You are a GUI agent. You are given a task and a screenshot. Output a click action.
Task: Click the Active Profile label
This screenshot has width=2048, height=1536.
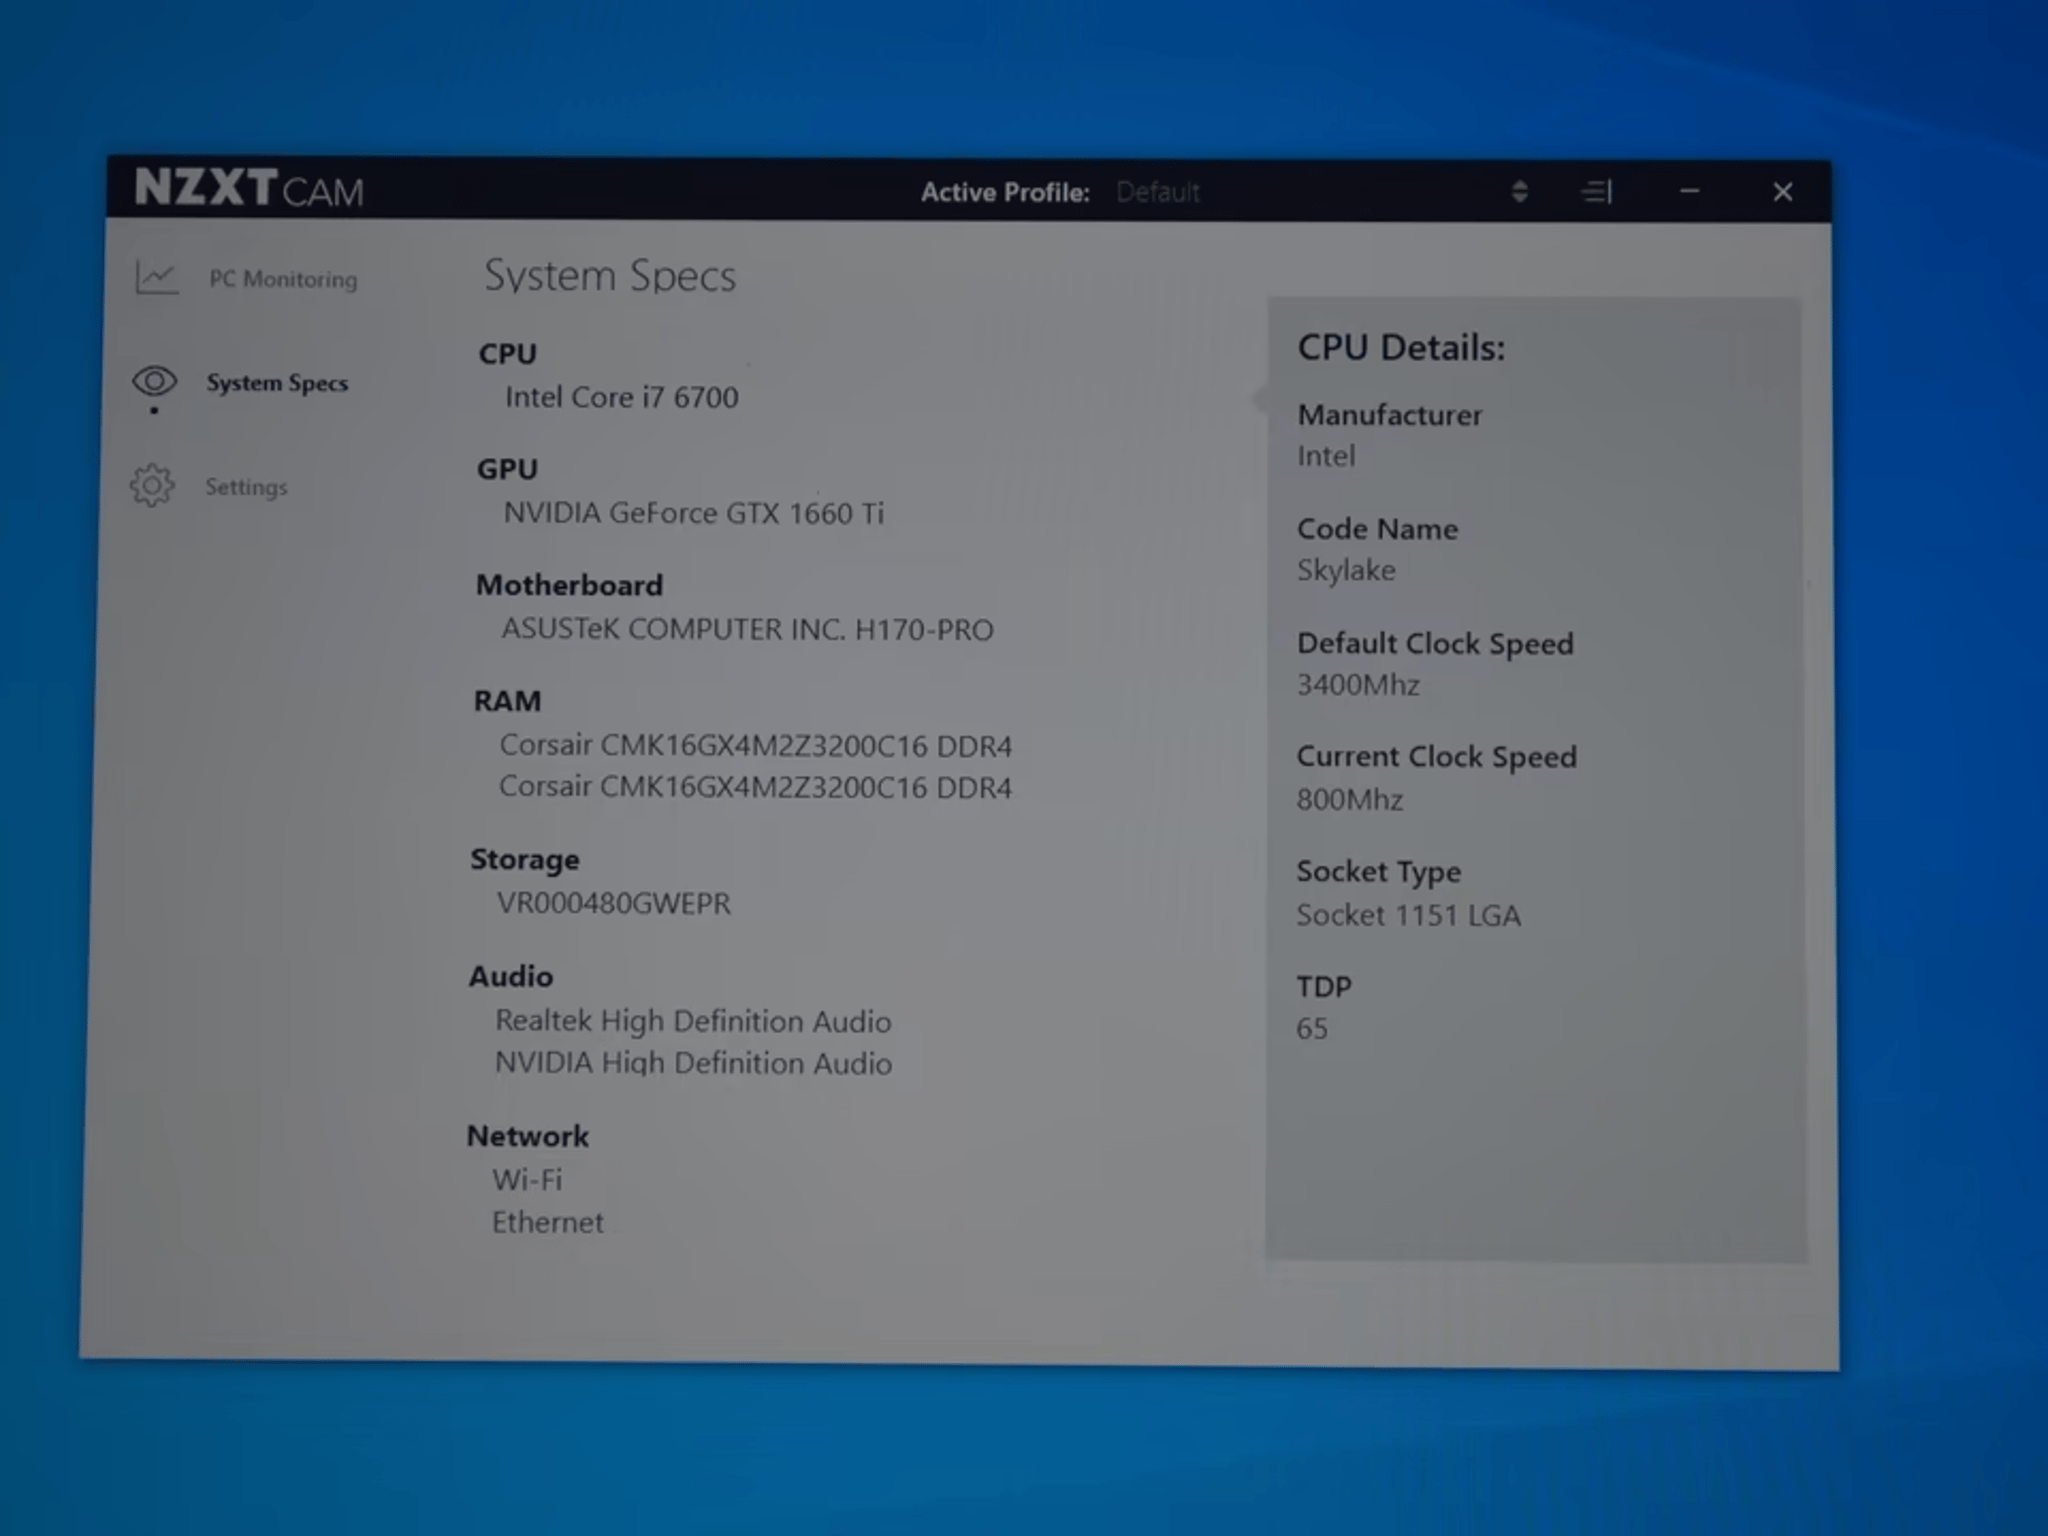tap(1005, 192)
